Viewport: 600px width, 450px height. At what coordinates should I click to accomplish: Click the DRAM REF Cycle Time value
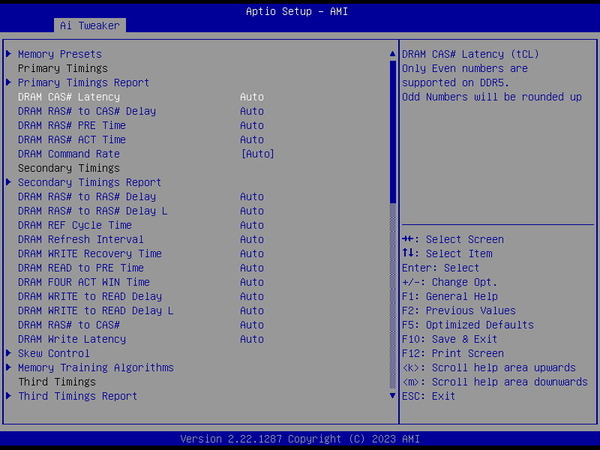[x=252, y=226]
